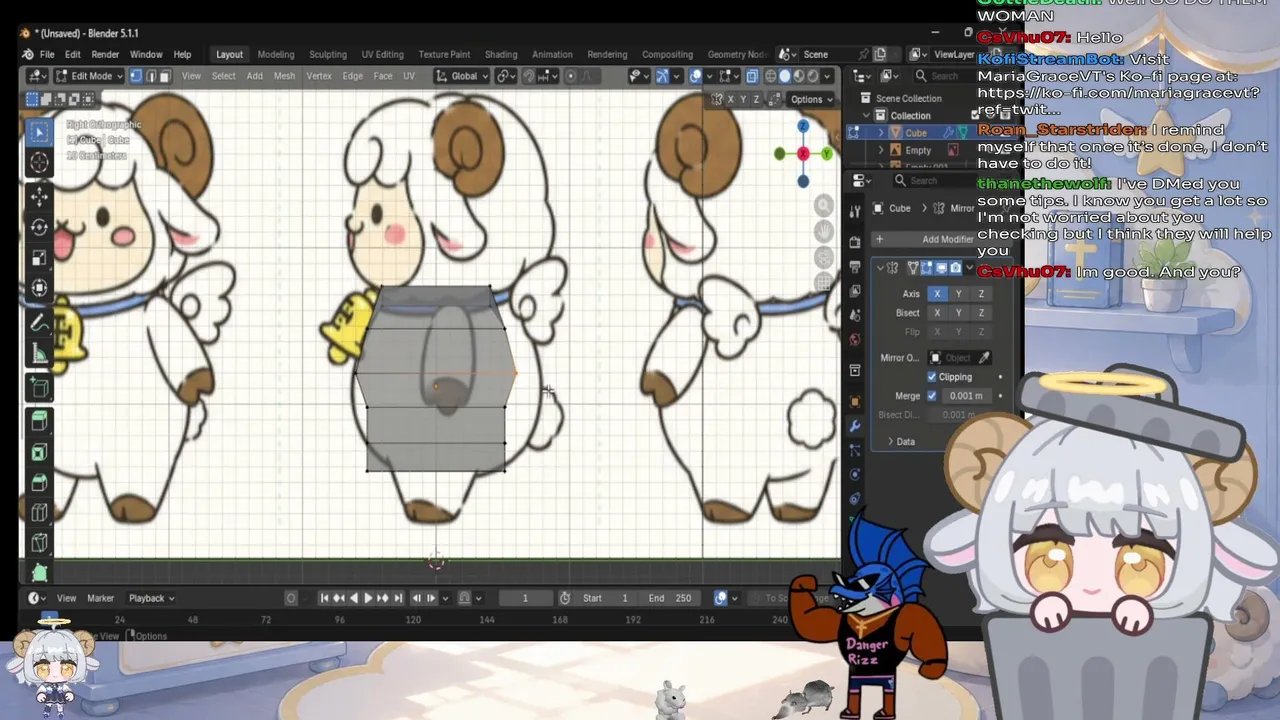Select the Extrude Region tool
The image size is (1280, 720).
40,421
